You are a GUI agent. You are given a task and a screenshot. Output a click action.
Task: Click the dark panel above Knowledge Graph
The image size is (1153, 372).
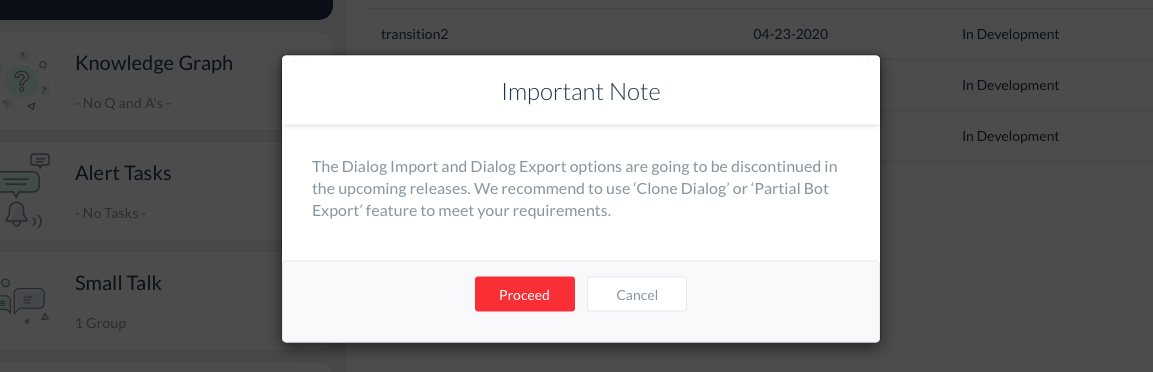coord(166,10)
